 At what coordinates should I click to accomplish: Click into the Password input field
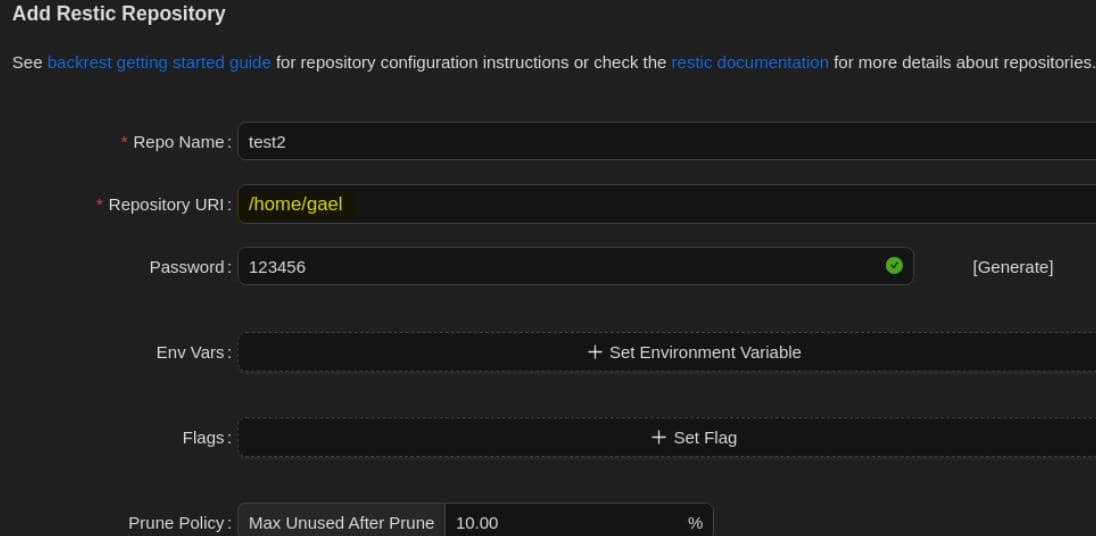pos(560,267)
